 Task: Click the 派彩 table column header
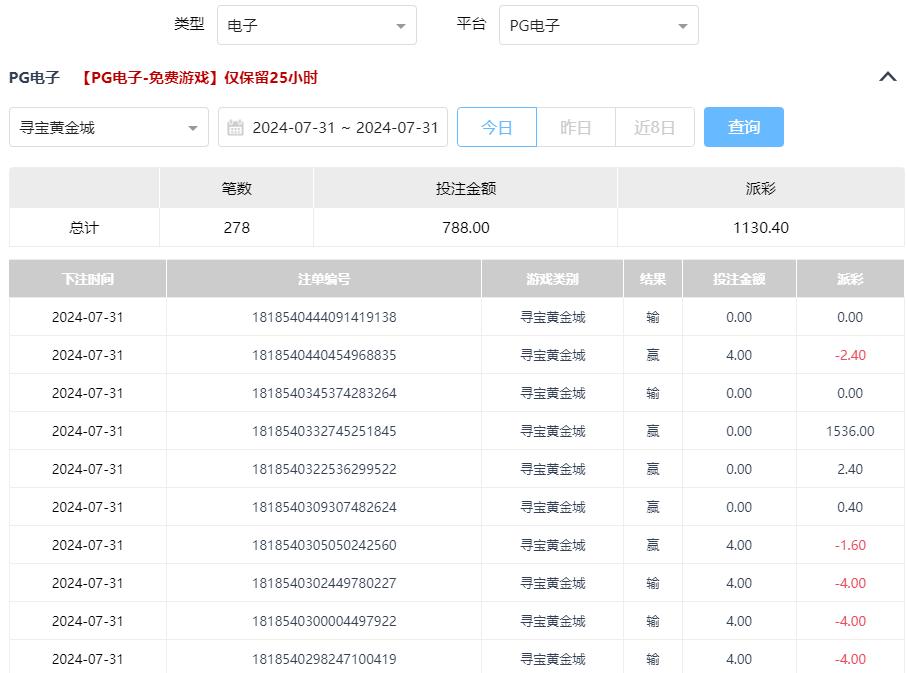(850, 279)
